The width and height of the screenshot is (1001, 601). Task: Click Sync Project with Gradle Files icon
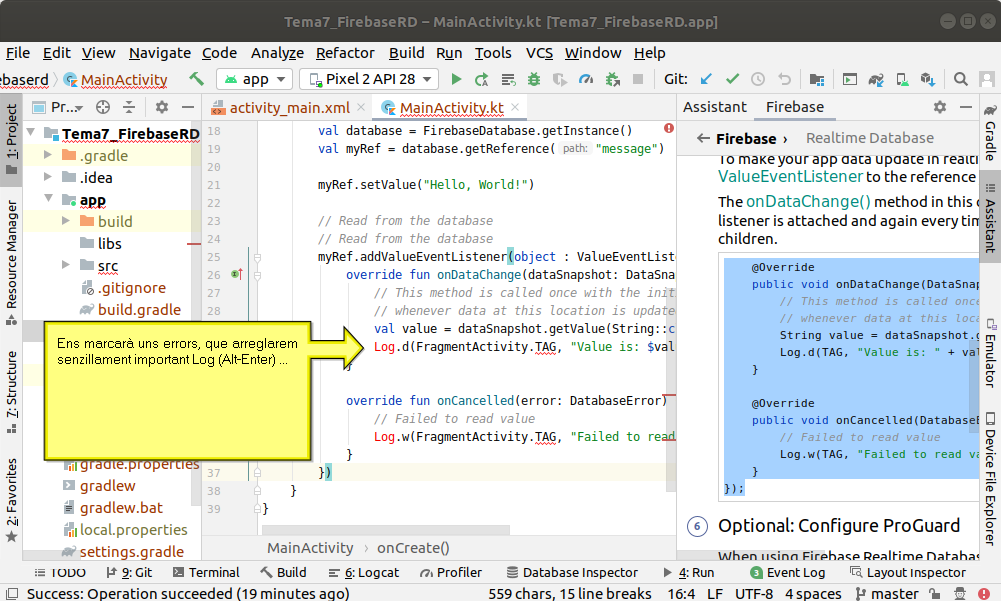click(x=876, y=79)
